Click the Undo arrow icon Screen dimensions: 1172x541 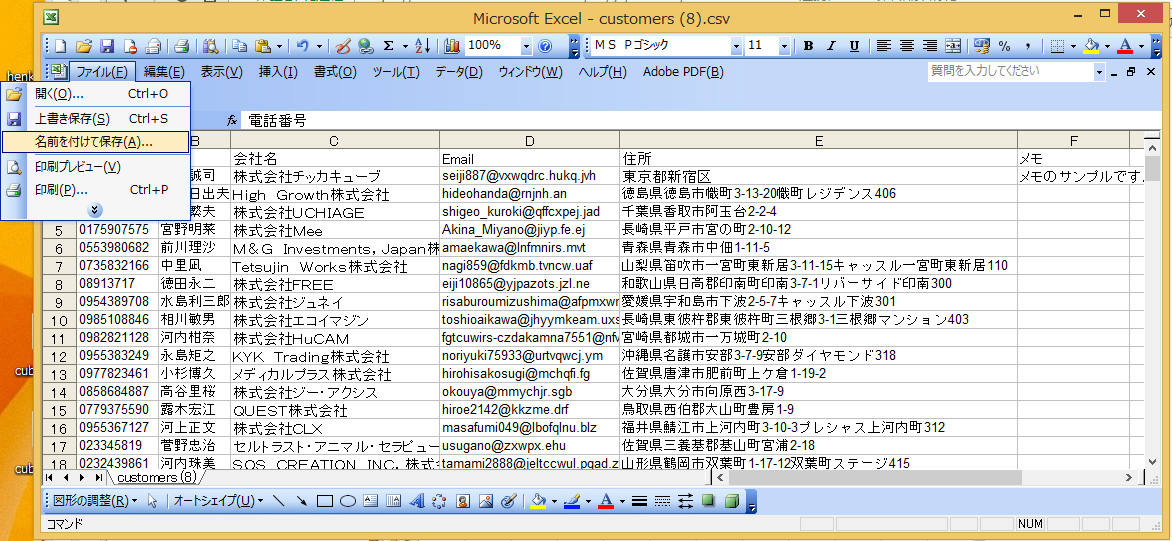(x=303, y=46)
